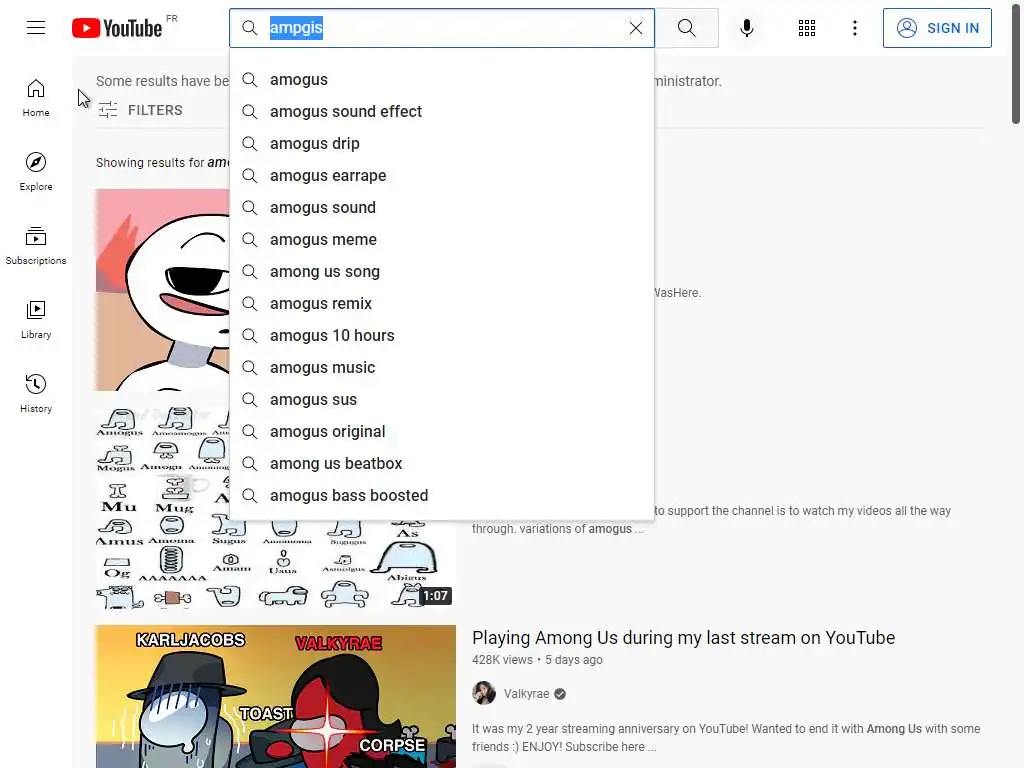
Task: Open the white cartoon face thumbnail
Action: (x=163, y=290)
